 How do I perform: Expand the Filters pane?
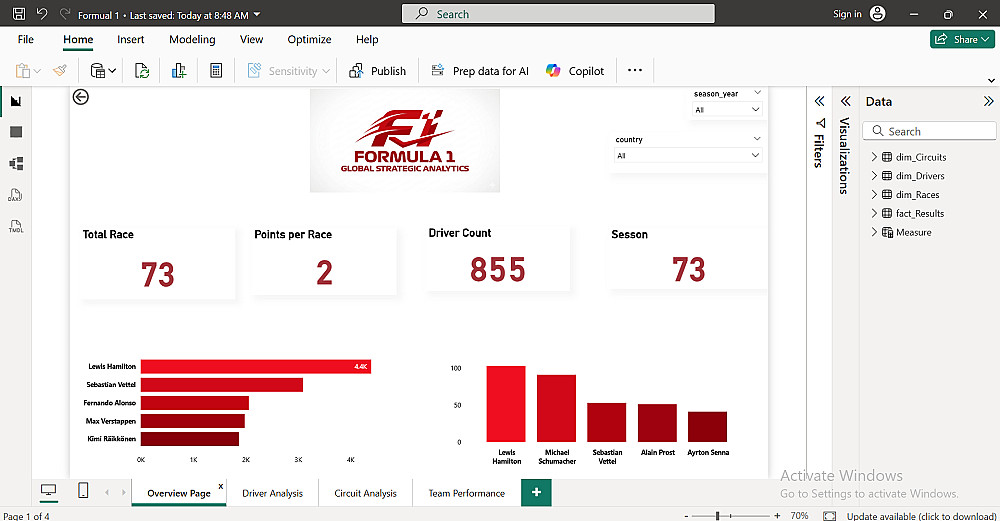[820, 101]
